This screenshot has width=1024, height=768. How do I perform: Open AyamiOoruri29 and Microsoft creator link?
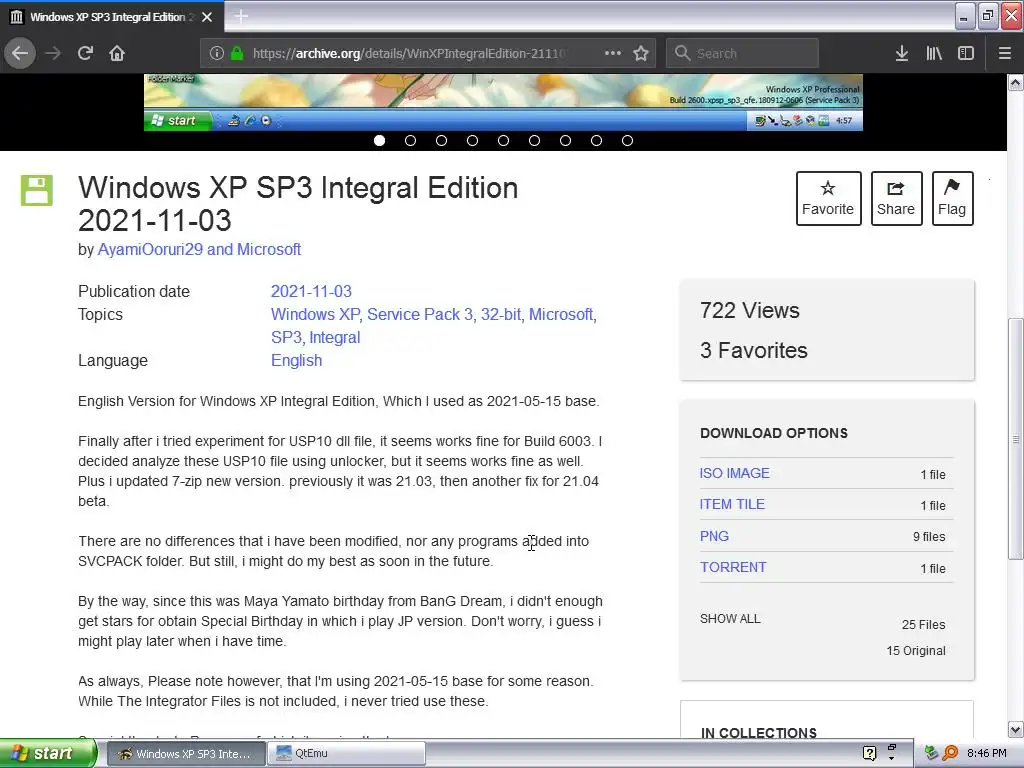(199, 249)
